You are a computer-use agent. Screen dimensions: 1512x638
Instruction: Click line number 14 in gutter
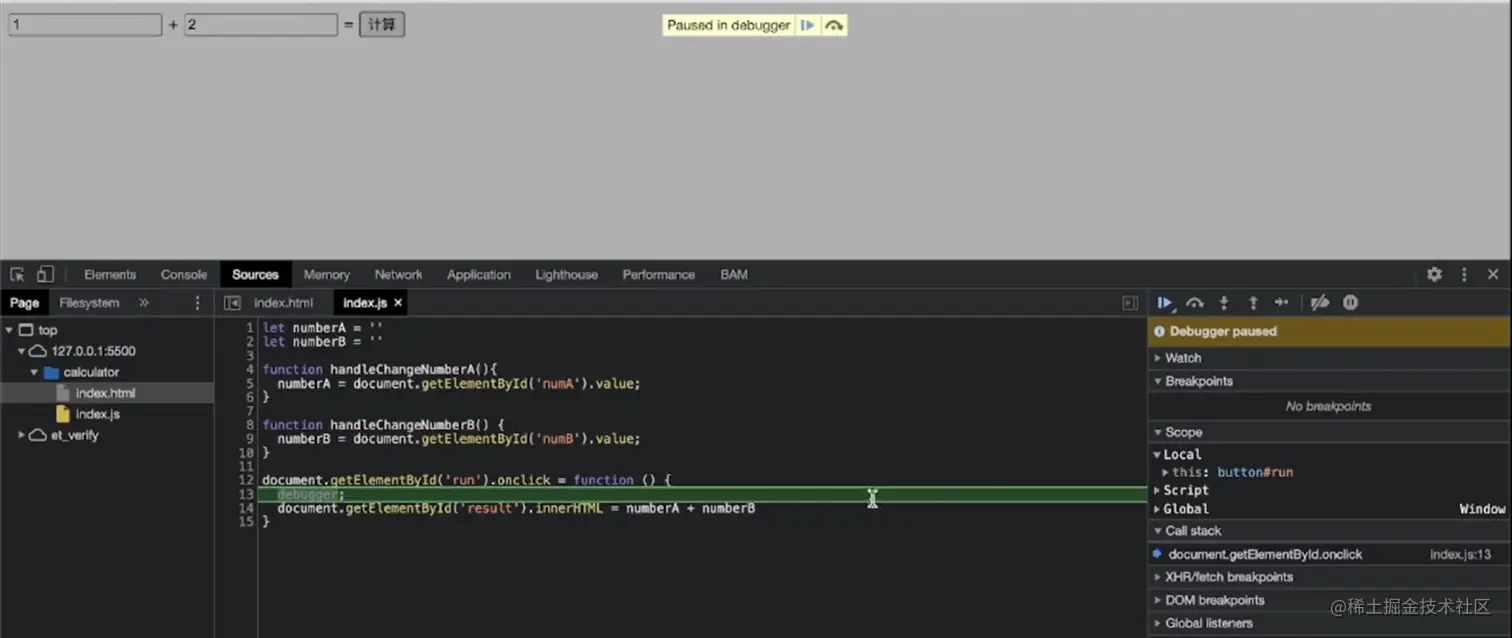coord(248,508)
